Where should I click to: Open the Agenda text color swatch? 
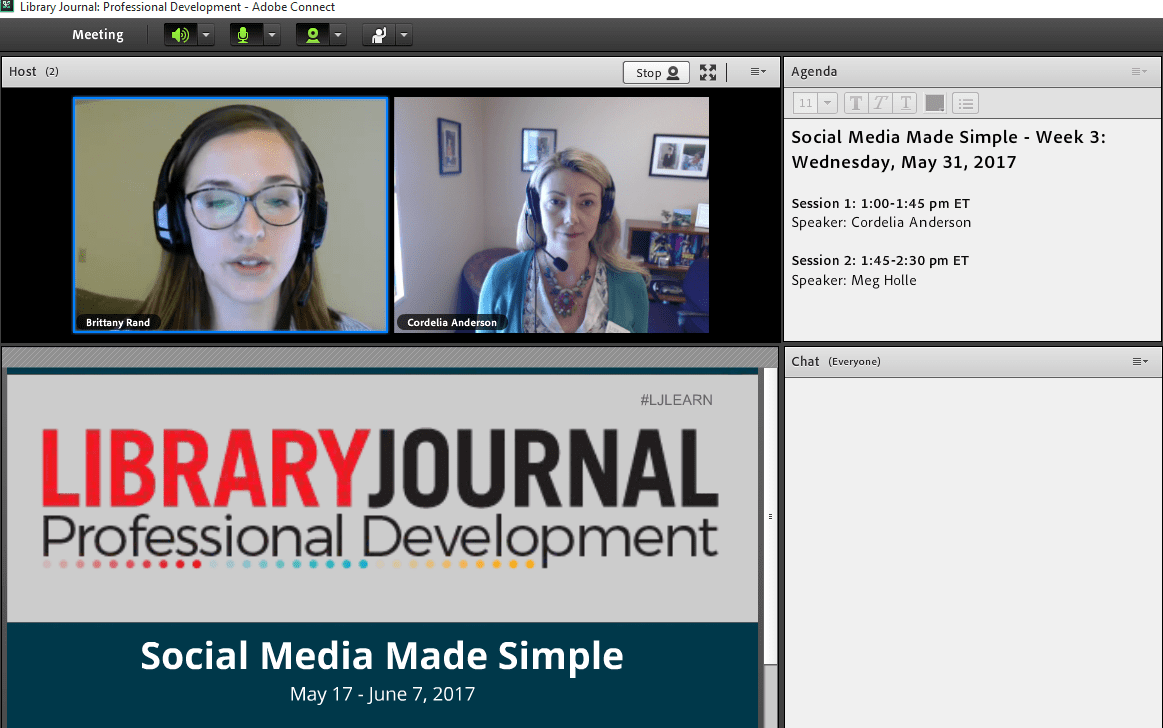pyautogui.click(x=935, y=103)
